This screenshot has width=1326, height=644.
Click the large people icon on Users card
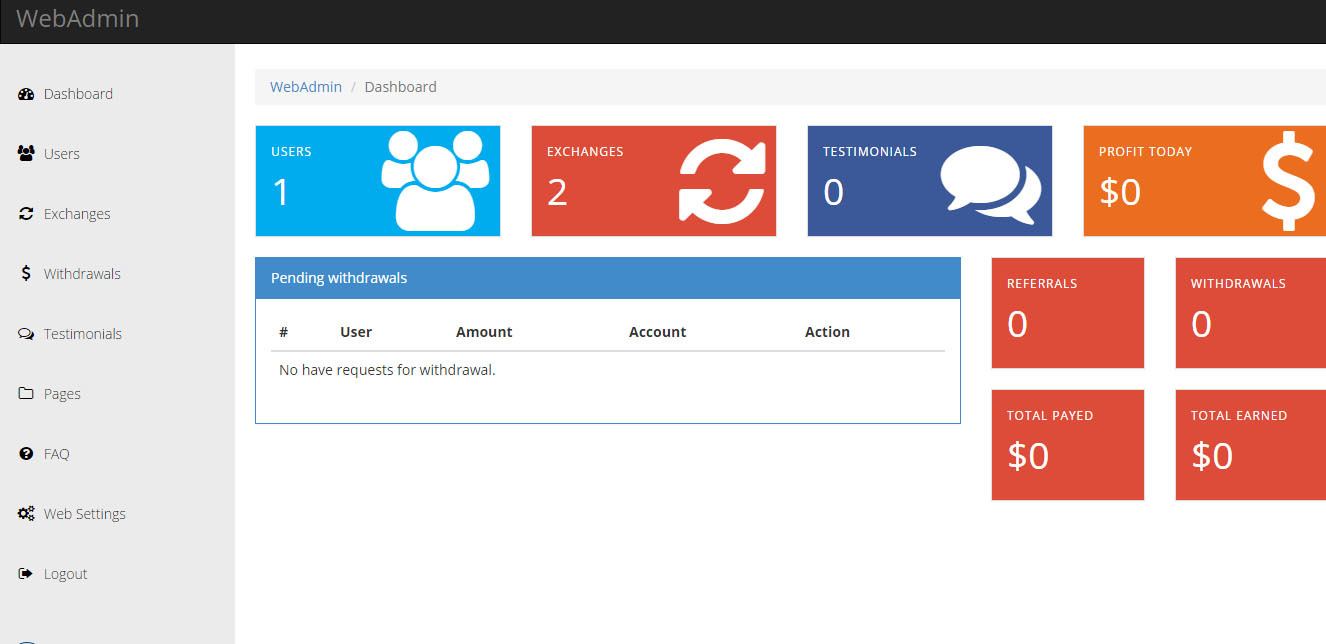pyautogui.click(x=435, y=181)
